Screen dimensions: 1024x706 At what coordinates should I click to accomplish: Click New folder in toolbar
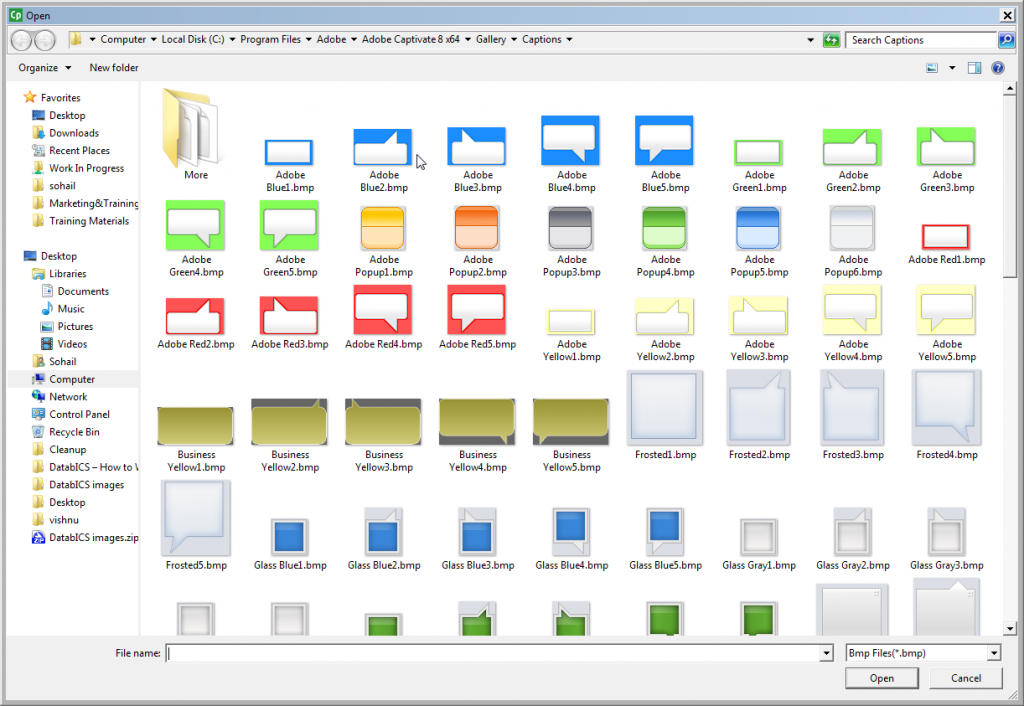click(x=114, y=68)
